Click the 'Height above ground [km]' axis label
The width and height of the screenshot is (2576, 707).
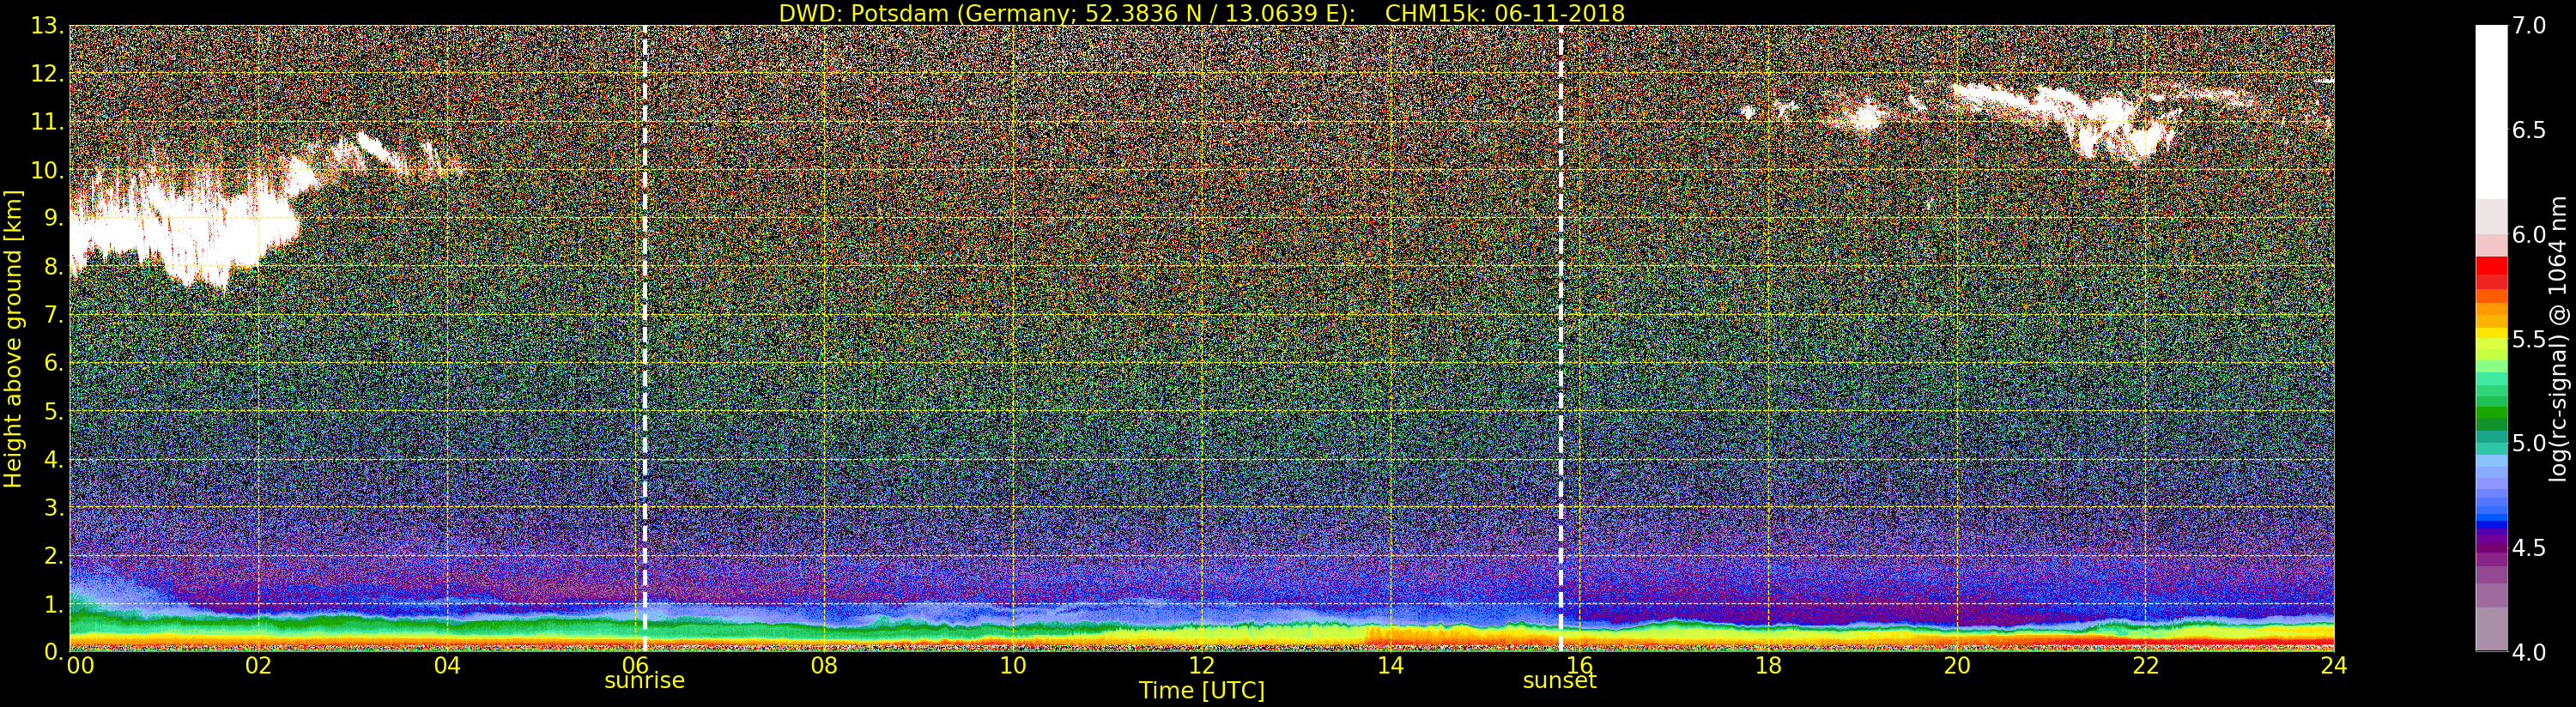click(x=13, y=338)
